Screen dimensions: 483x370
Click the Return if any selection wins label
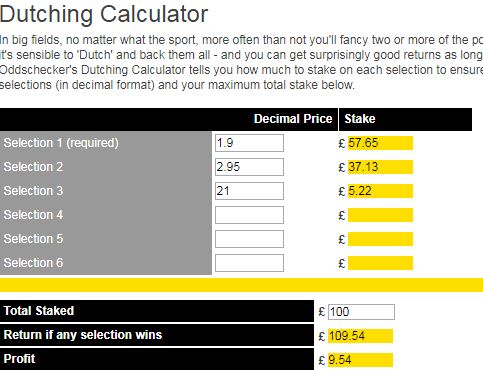(x=83, y=335)
